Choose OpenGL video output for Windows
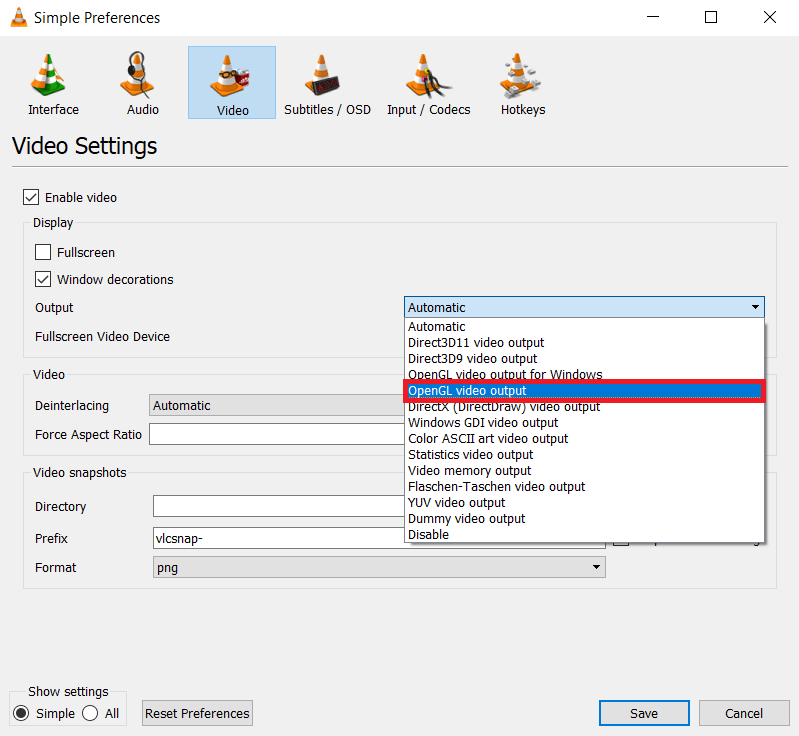The height and width of the screenshot is (736, 799). click(x=584, y=375)
